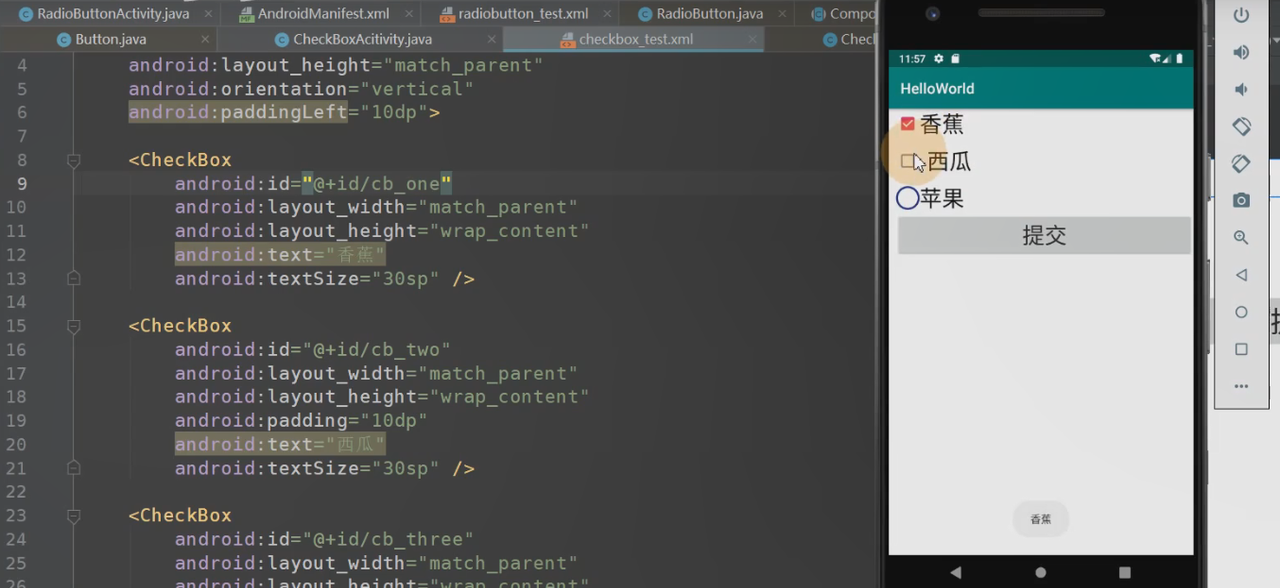Screen dimensions: 1280x588
Task: Click the emulator sidebar back triangle
Action: click(1241, 275)
